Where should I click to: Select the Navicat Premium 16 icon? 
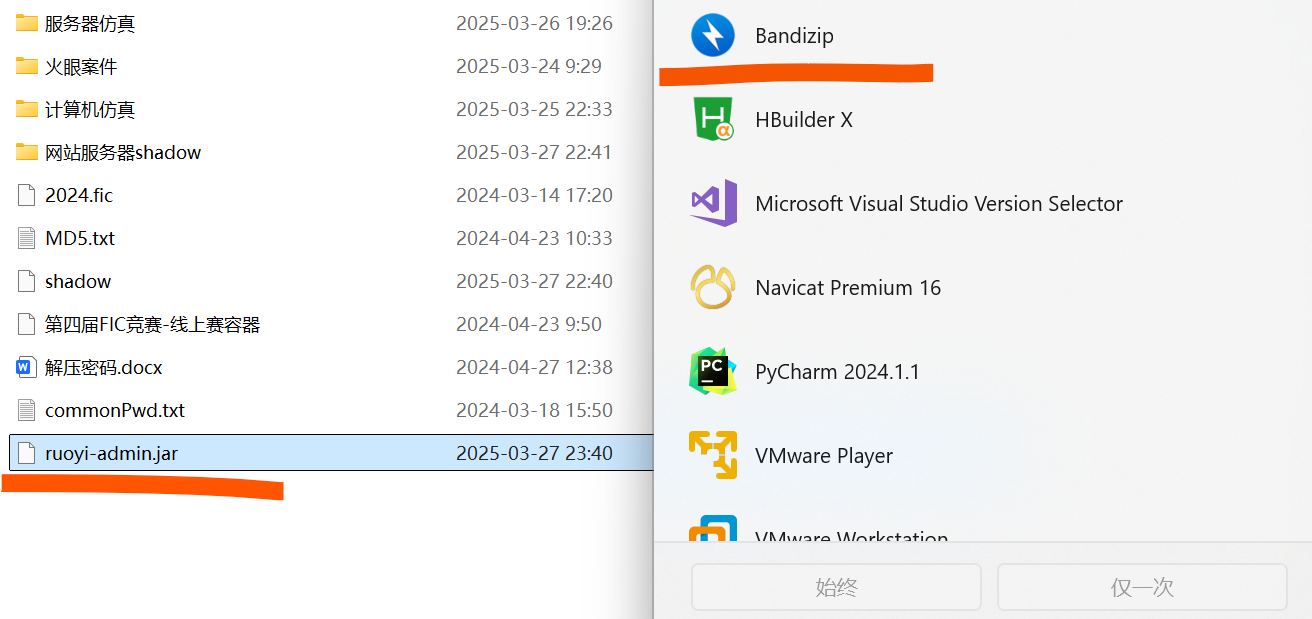tap(713, 287)
